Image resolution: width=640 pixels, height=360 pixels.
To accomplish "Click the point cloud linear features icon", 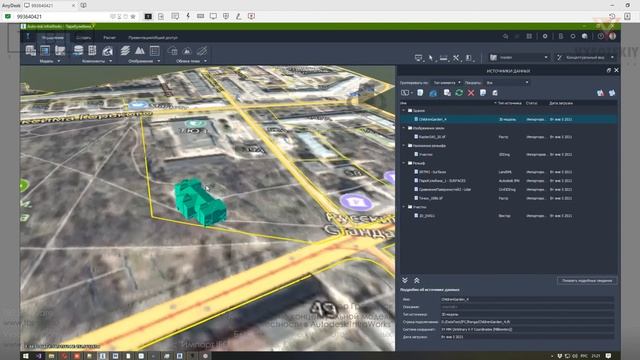I will 202,51.
